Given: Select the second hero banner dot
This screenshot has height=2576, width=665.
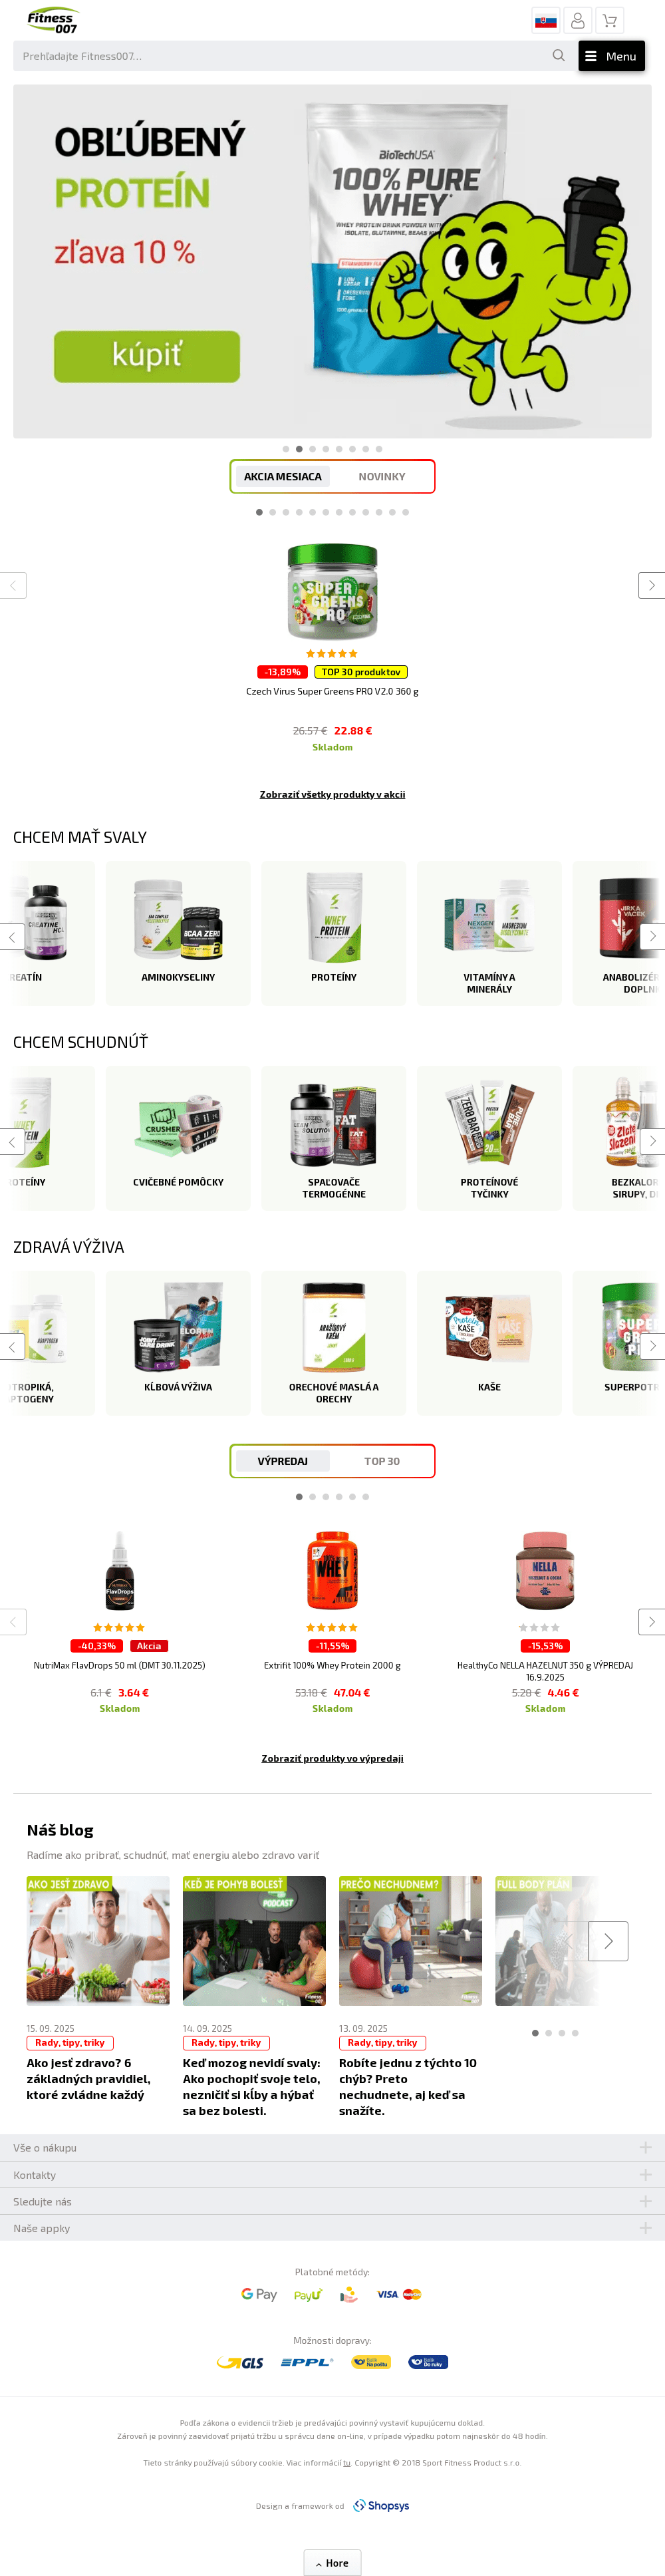Looking at the screenshot, I should click(299, 449).
